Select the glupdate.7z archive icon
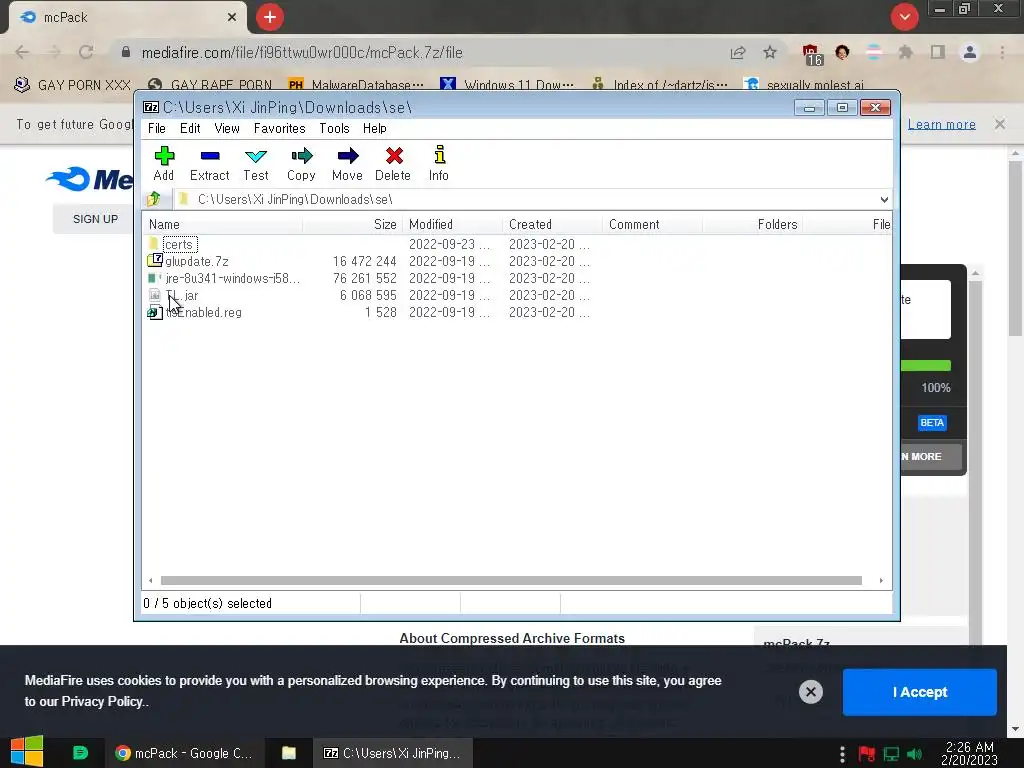This screenshot has height=768, width=1024. (155, 261)
